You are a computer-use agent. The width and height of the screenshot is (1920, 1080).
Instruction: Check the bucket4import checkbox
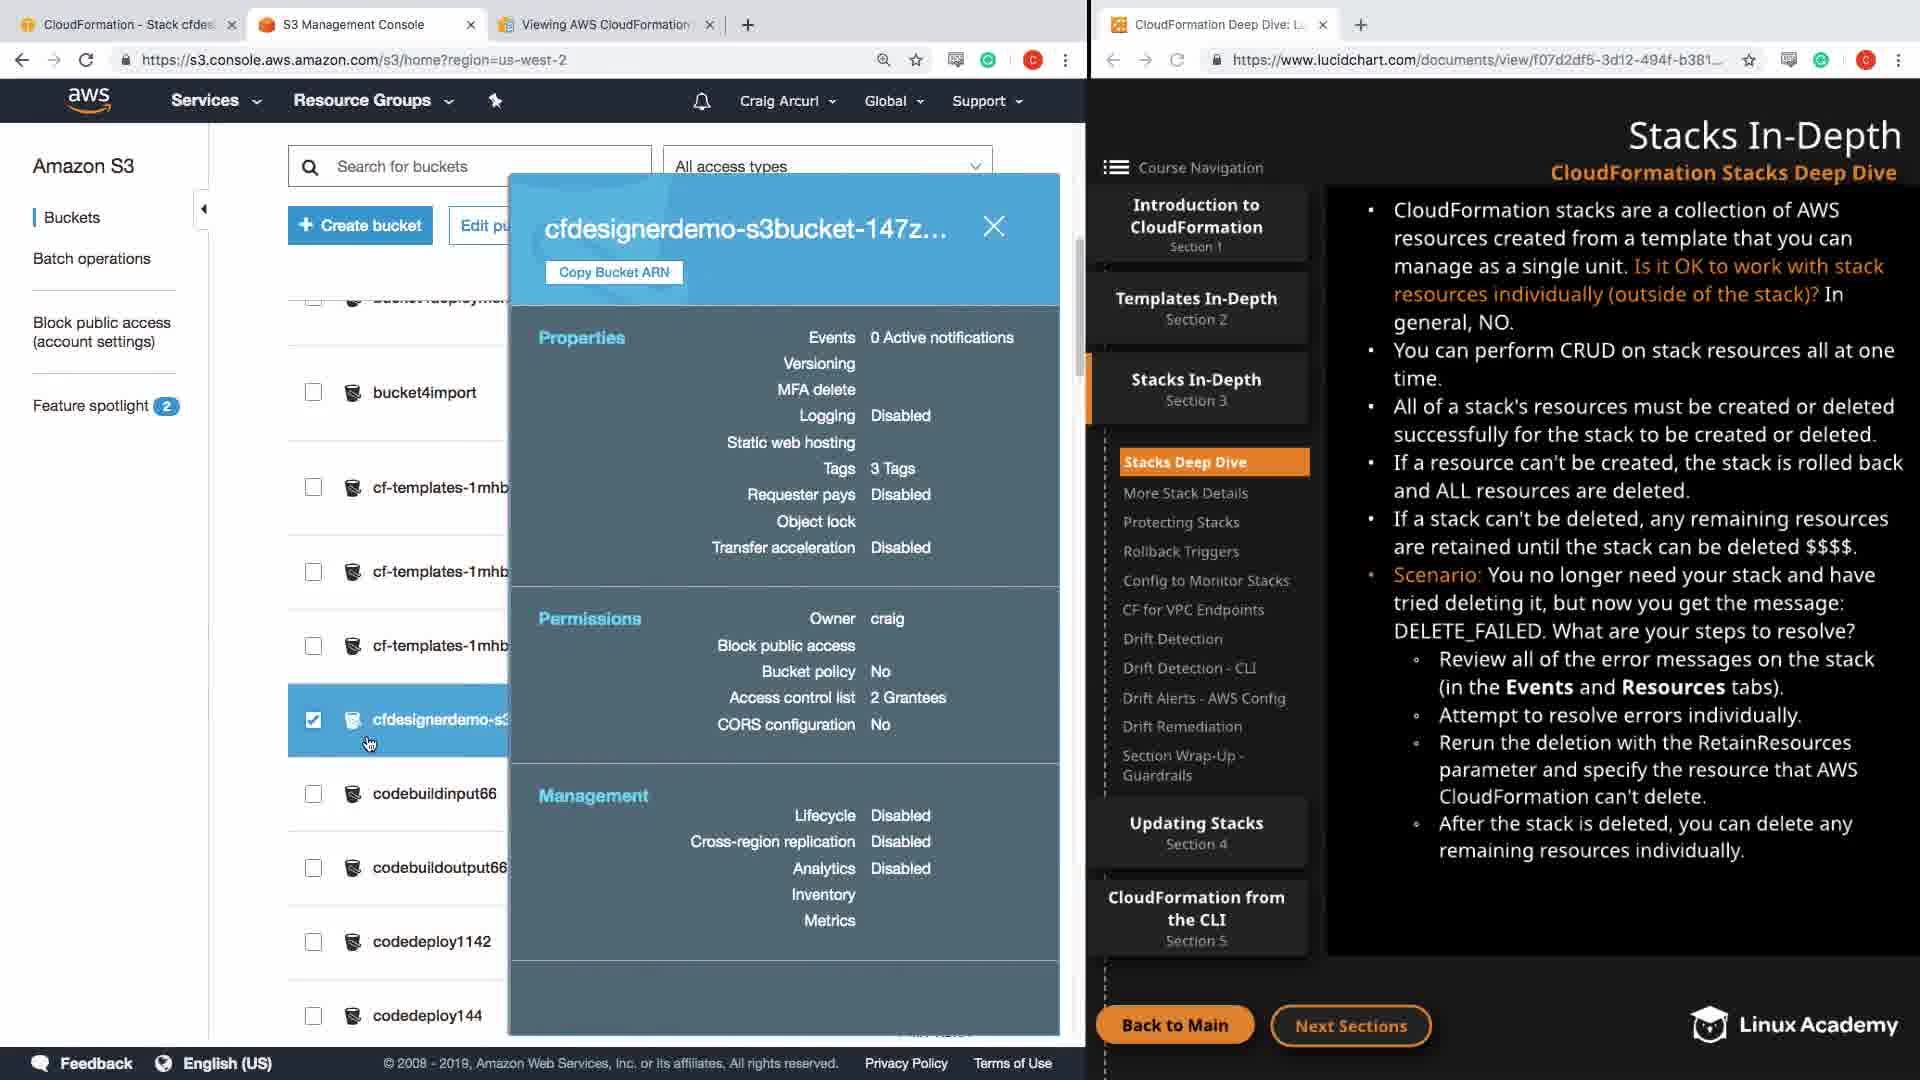click(x=313, y=392)
